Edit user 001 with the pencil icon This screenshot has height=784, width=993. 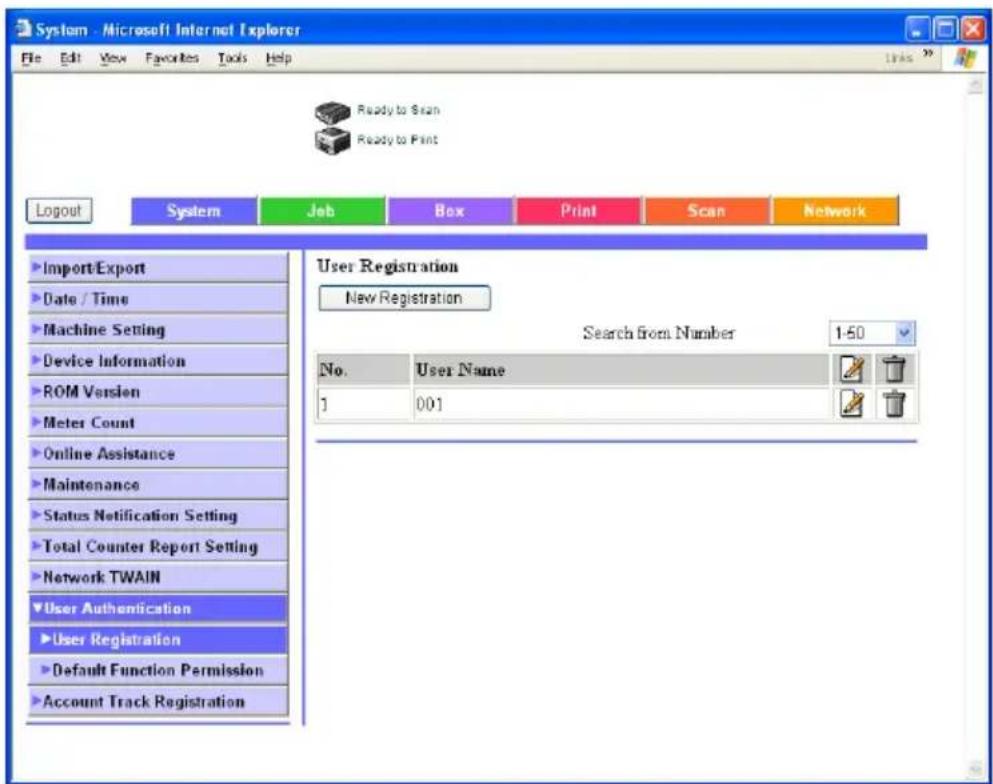[851, 403]
